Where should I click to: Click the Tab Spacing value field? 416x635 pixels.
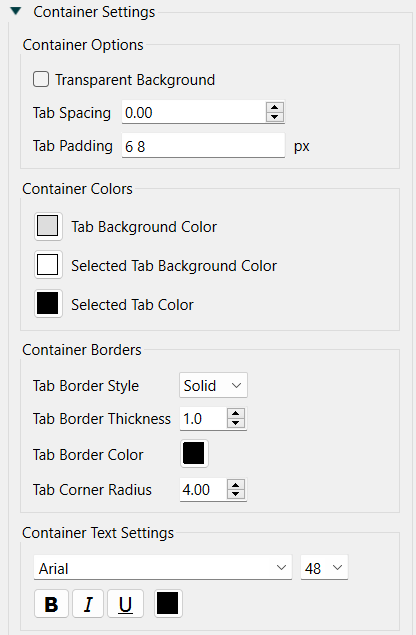point(194,112)
